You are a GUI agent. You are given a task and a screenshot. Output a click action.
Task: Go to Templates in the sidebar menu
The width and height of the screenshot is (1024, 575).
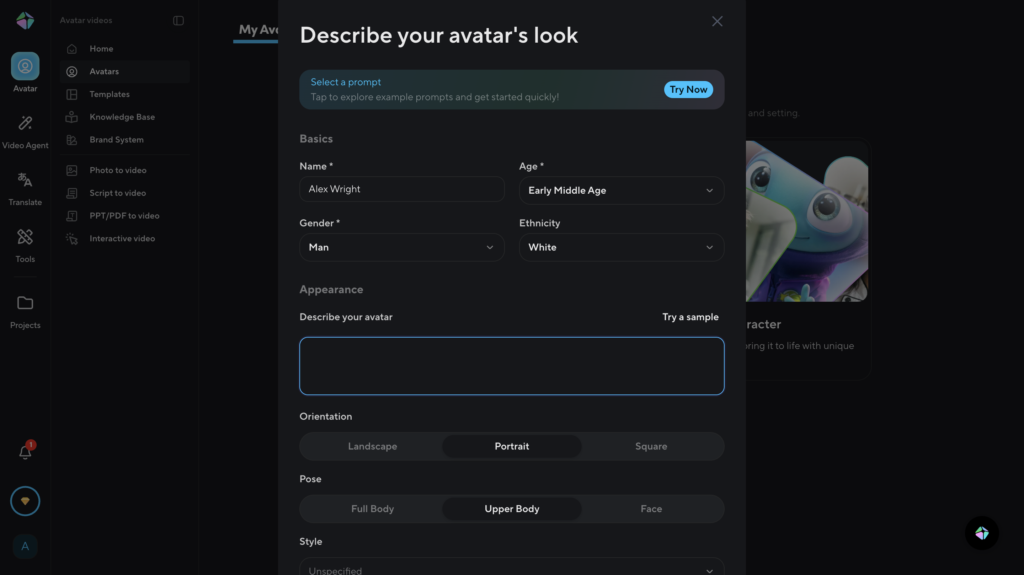tap(125, 95)
